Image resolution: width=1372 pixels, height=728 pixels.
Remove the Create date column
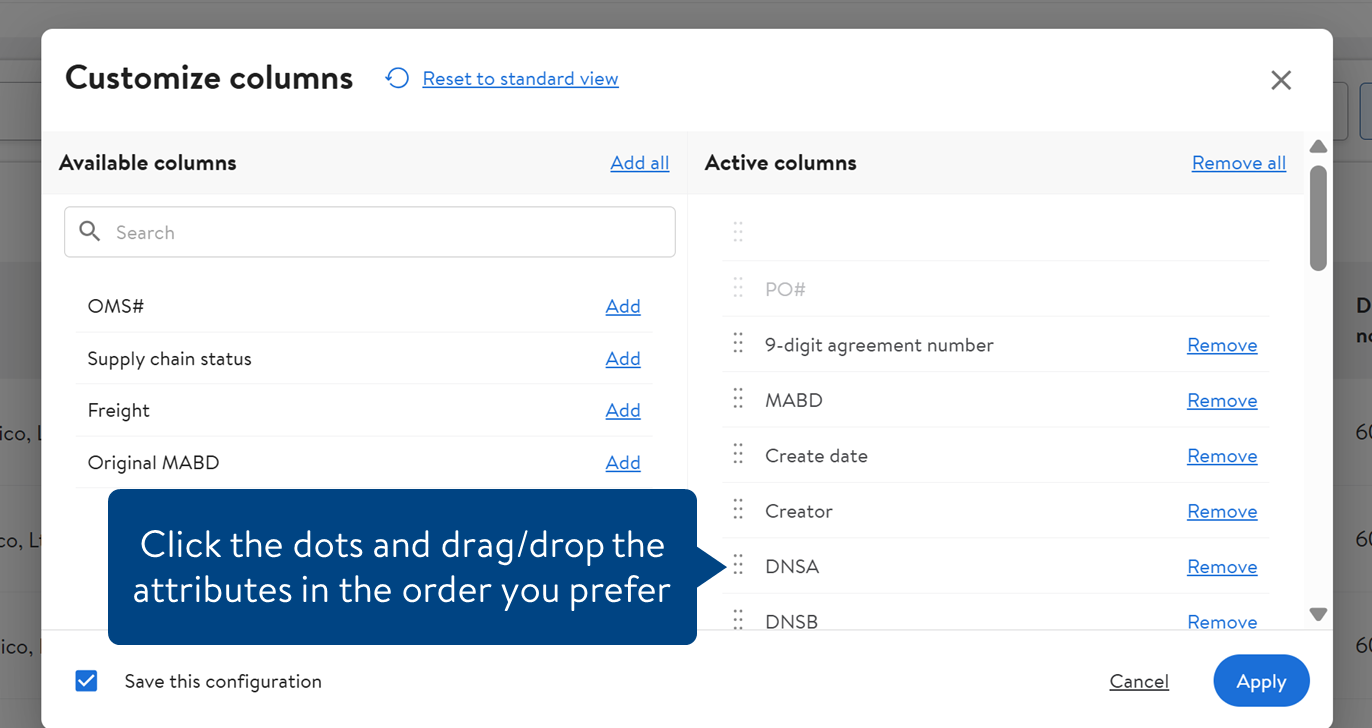click(x=1222, y=456)
